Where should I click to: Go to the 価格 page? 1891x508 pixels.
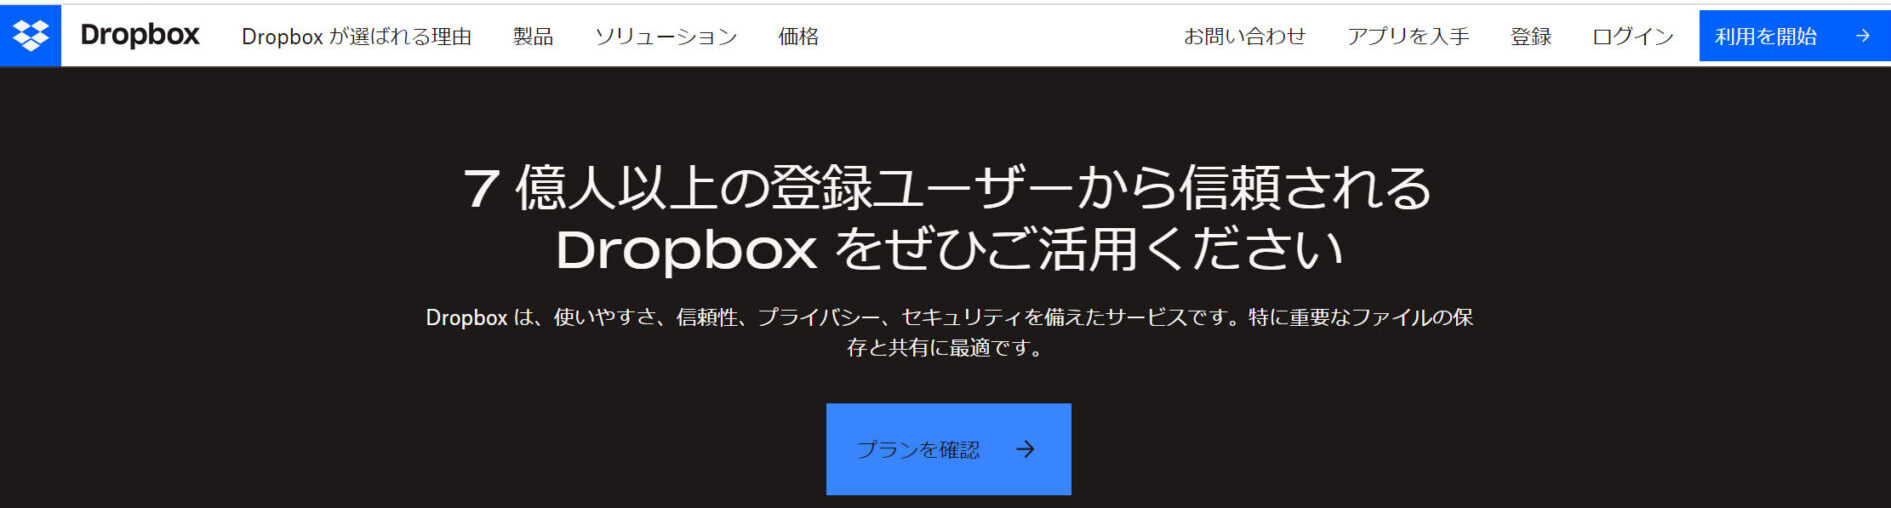point(798,36)
